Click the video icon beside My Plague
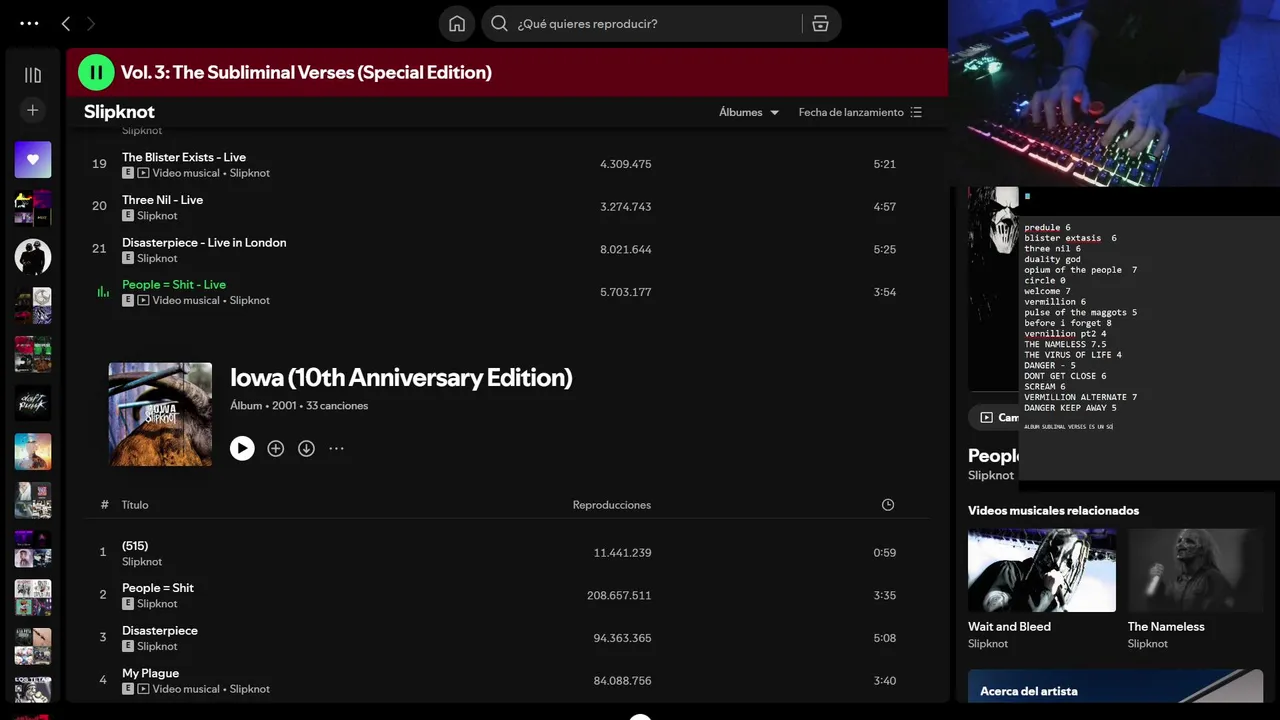The width and height of the screenshot is (1280, 720). (x=143, y=689)
